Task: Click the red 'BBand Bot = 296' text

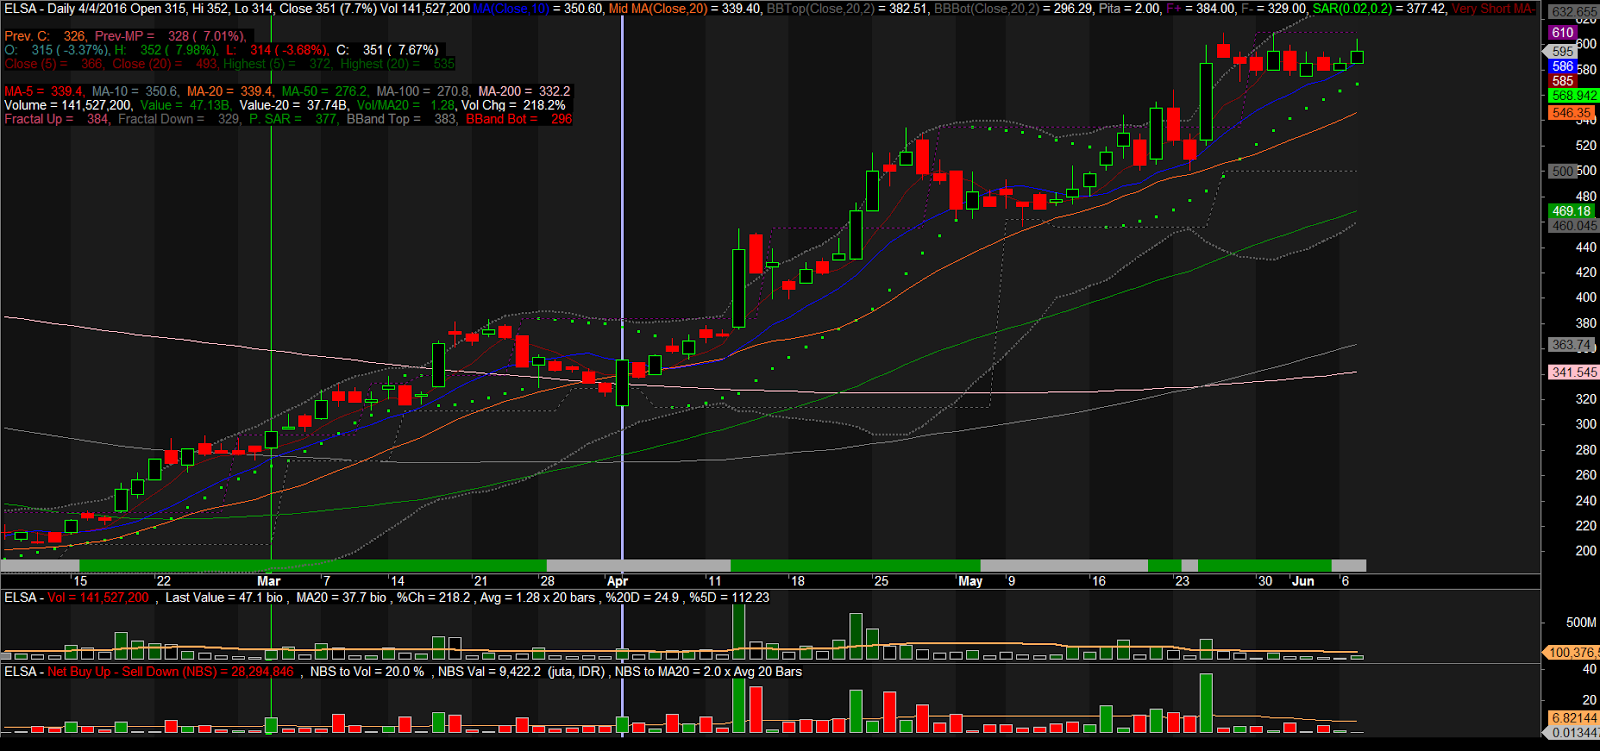Action: (519, 119)
